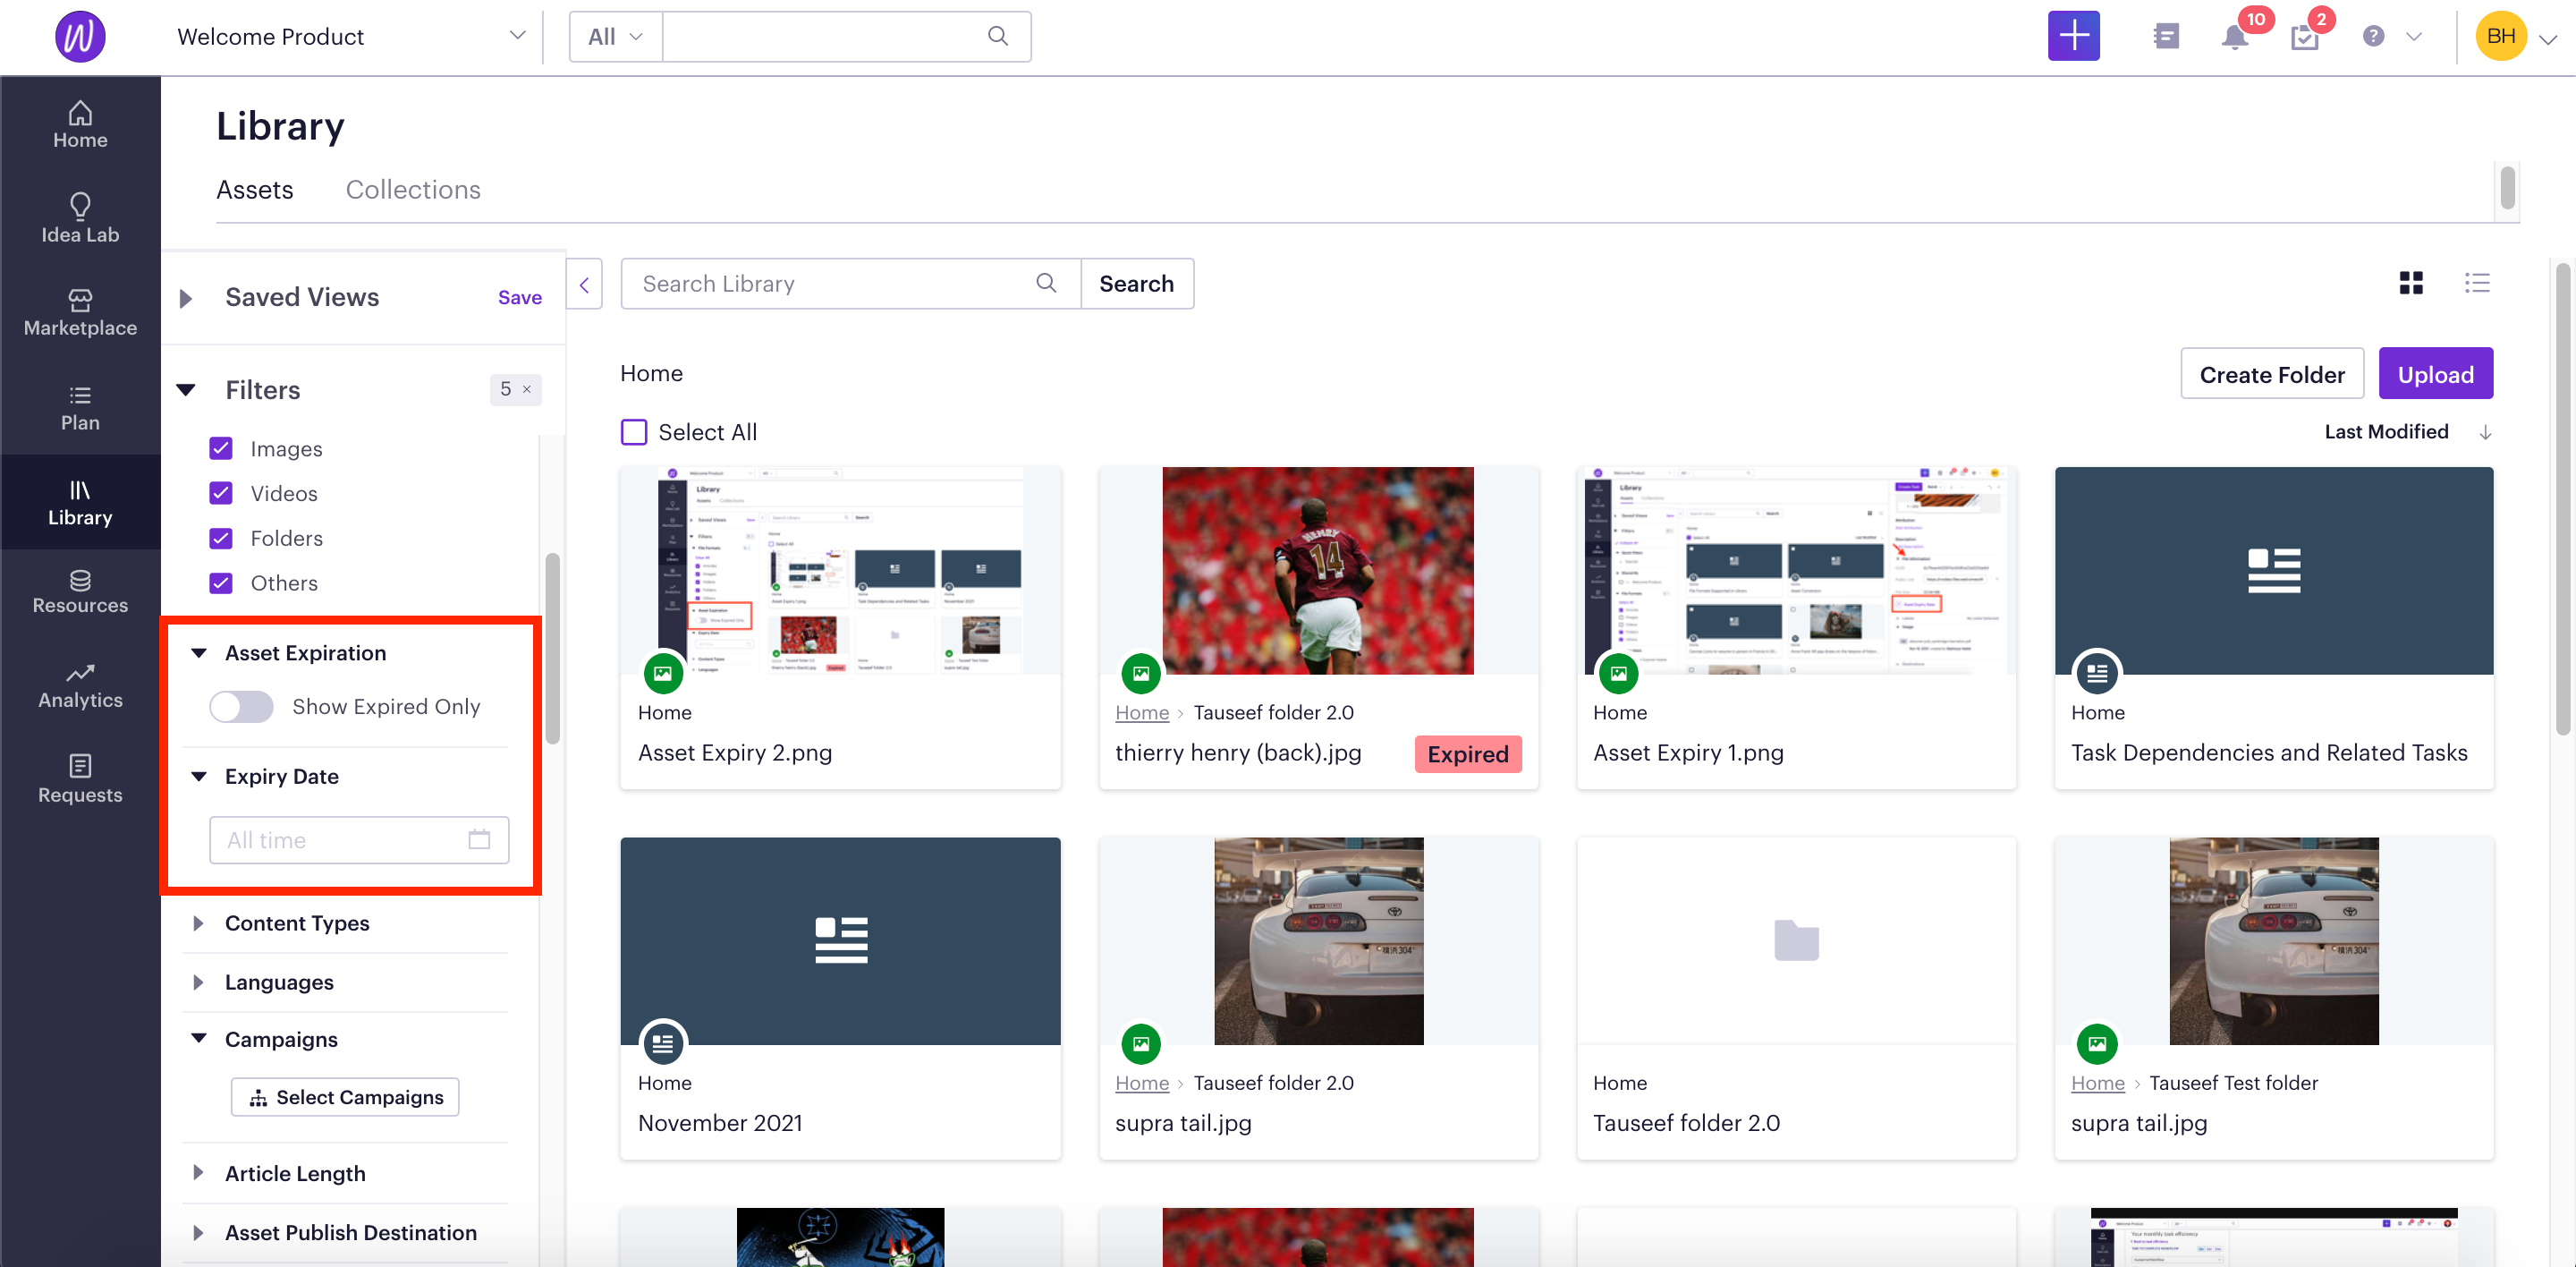Clear the 5 active filters
Viewport: 2576px width, 1267px height.
pos(526,389)
